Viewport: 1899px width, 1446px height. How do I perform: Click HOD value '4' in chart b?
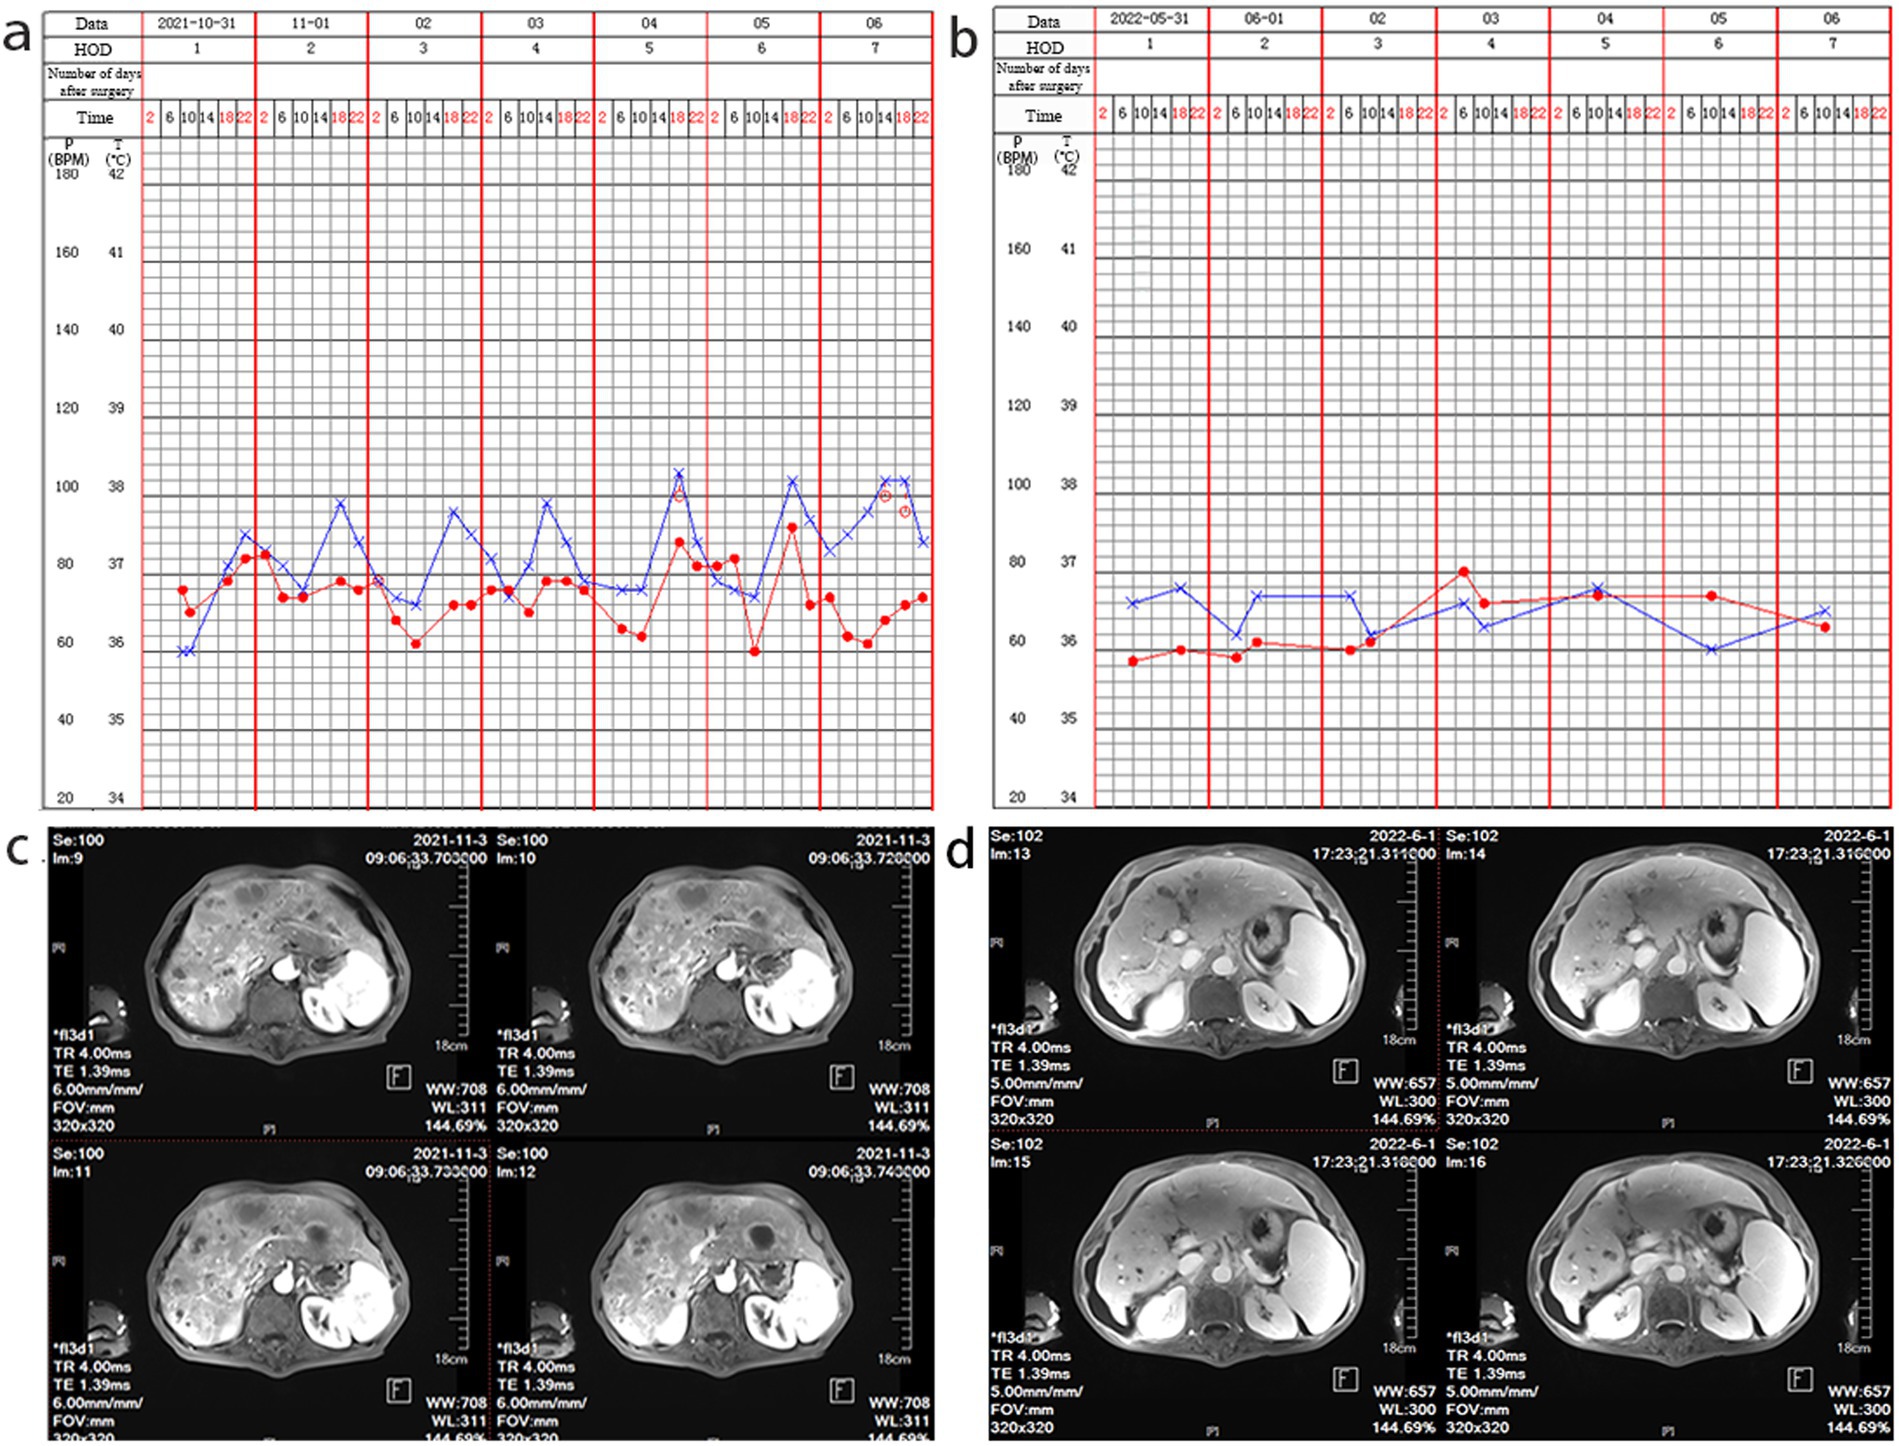tap(1491, 44)
